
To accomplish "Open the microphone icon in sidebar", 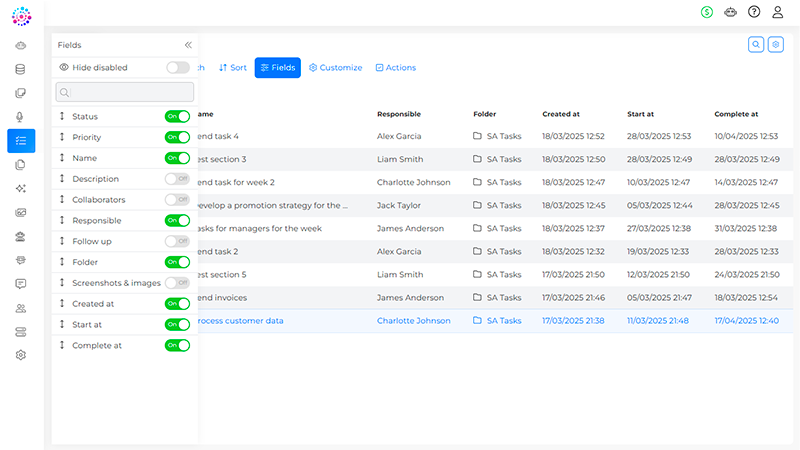I will 20,117.
